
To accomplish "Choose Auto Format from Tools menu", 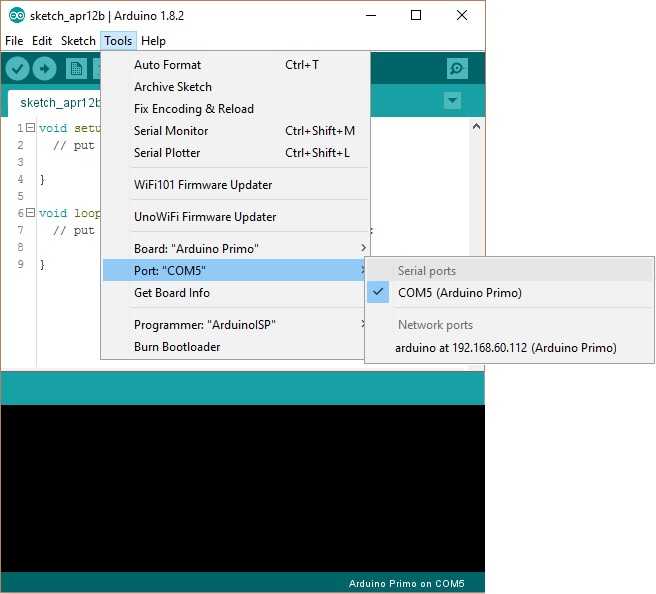I will click(x=167, y=65).
